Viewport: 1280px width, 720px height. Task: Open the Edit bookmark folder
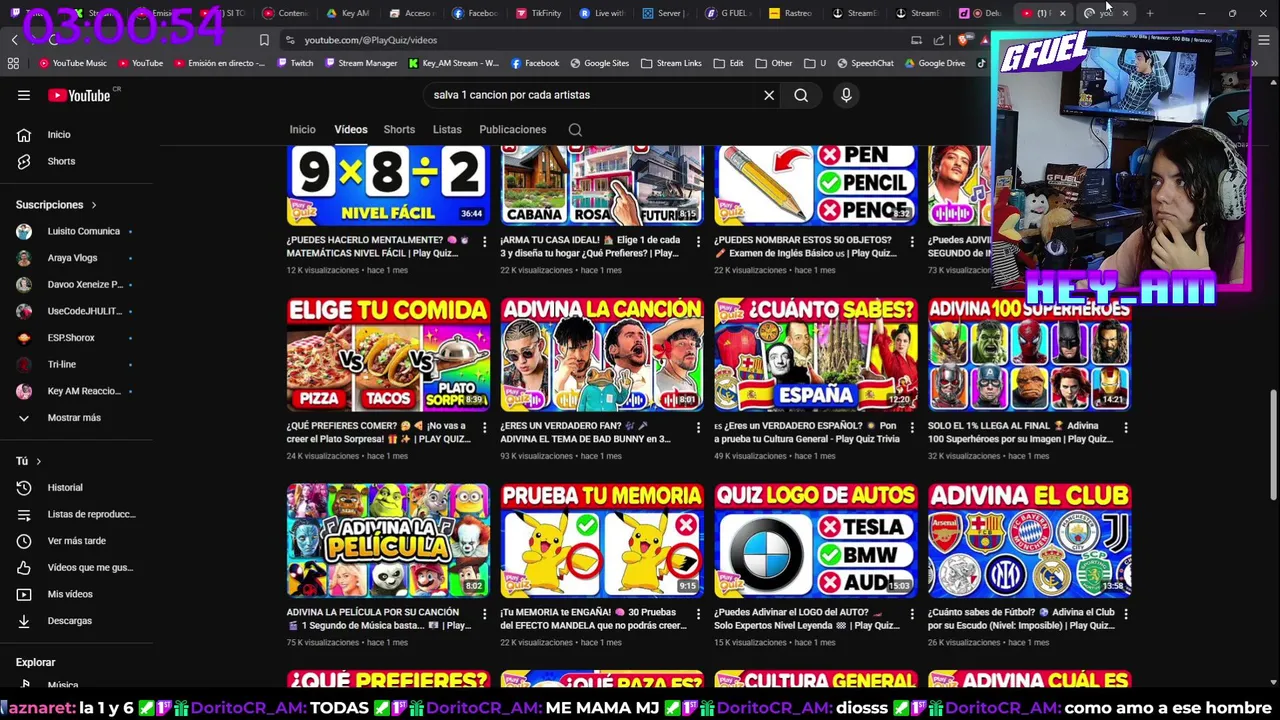point(728,63)
